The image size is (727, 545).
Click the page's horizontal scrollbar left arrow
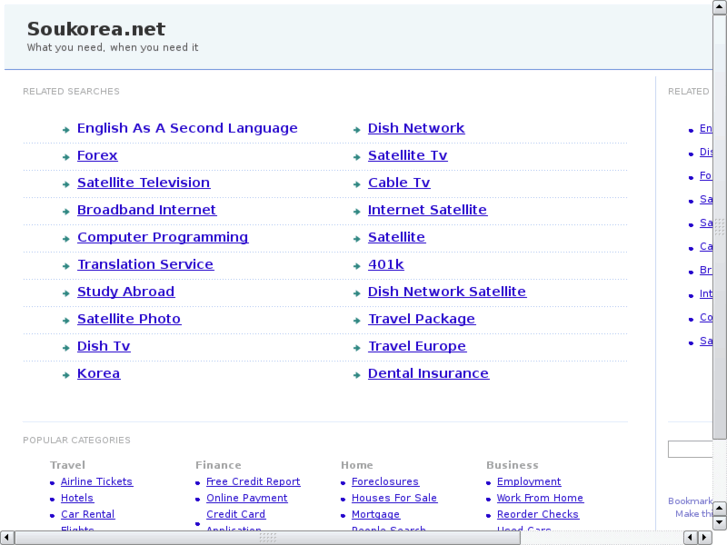[x=7, y=538]
